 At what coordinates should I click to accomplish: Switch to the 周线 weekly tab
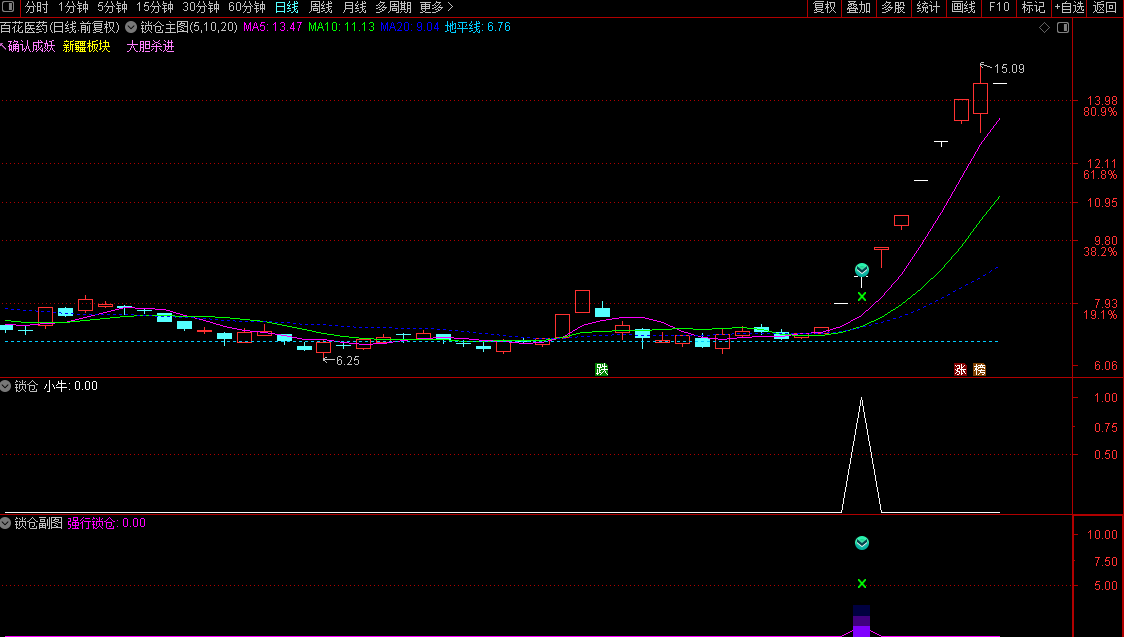[x=320, y=7]
